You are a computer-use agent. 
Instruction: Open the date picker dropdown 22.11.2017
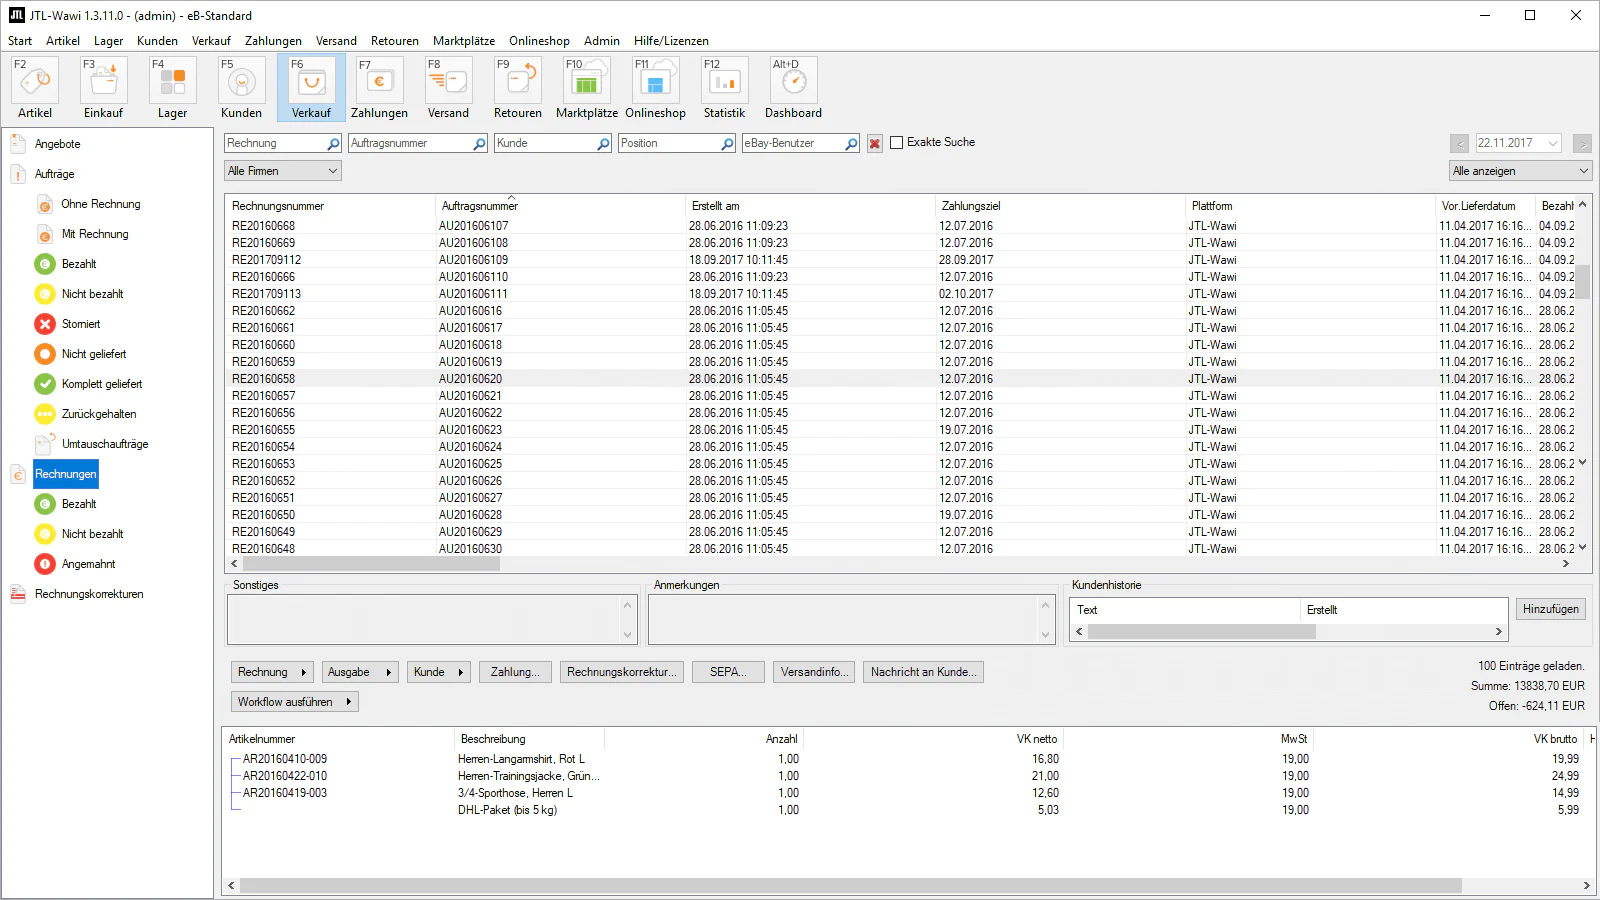tap(1553, 143)
